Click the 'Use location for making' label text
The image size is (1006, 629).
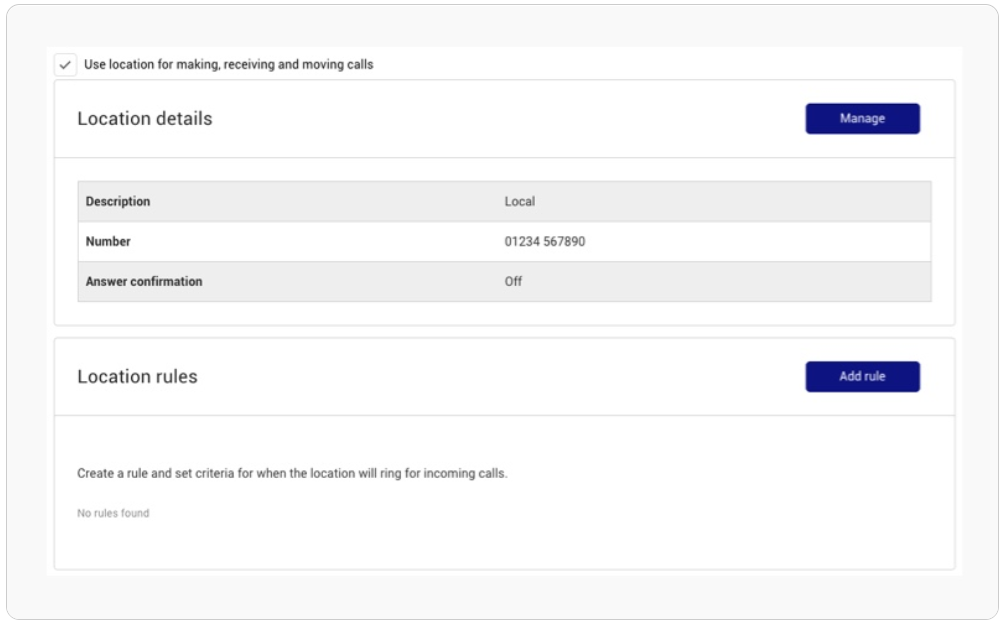[228, 65]
